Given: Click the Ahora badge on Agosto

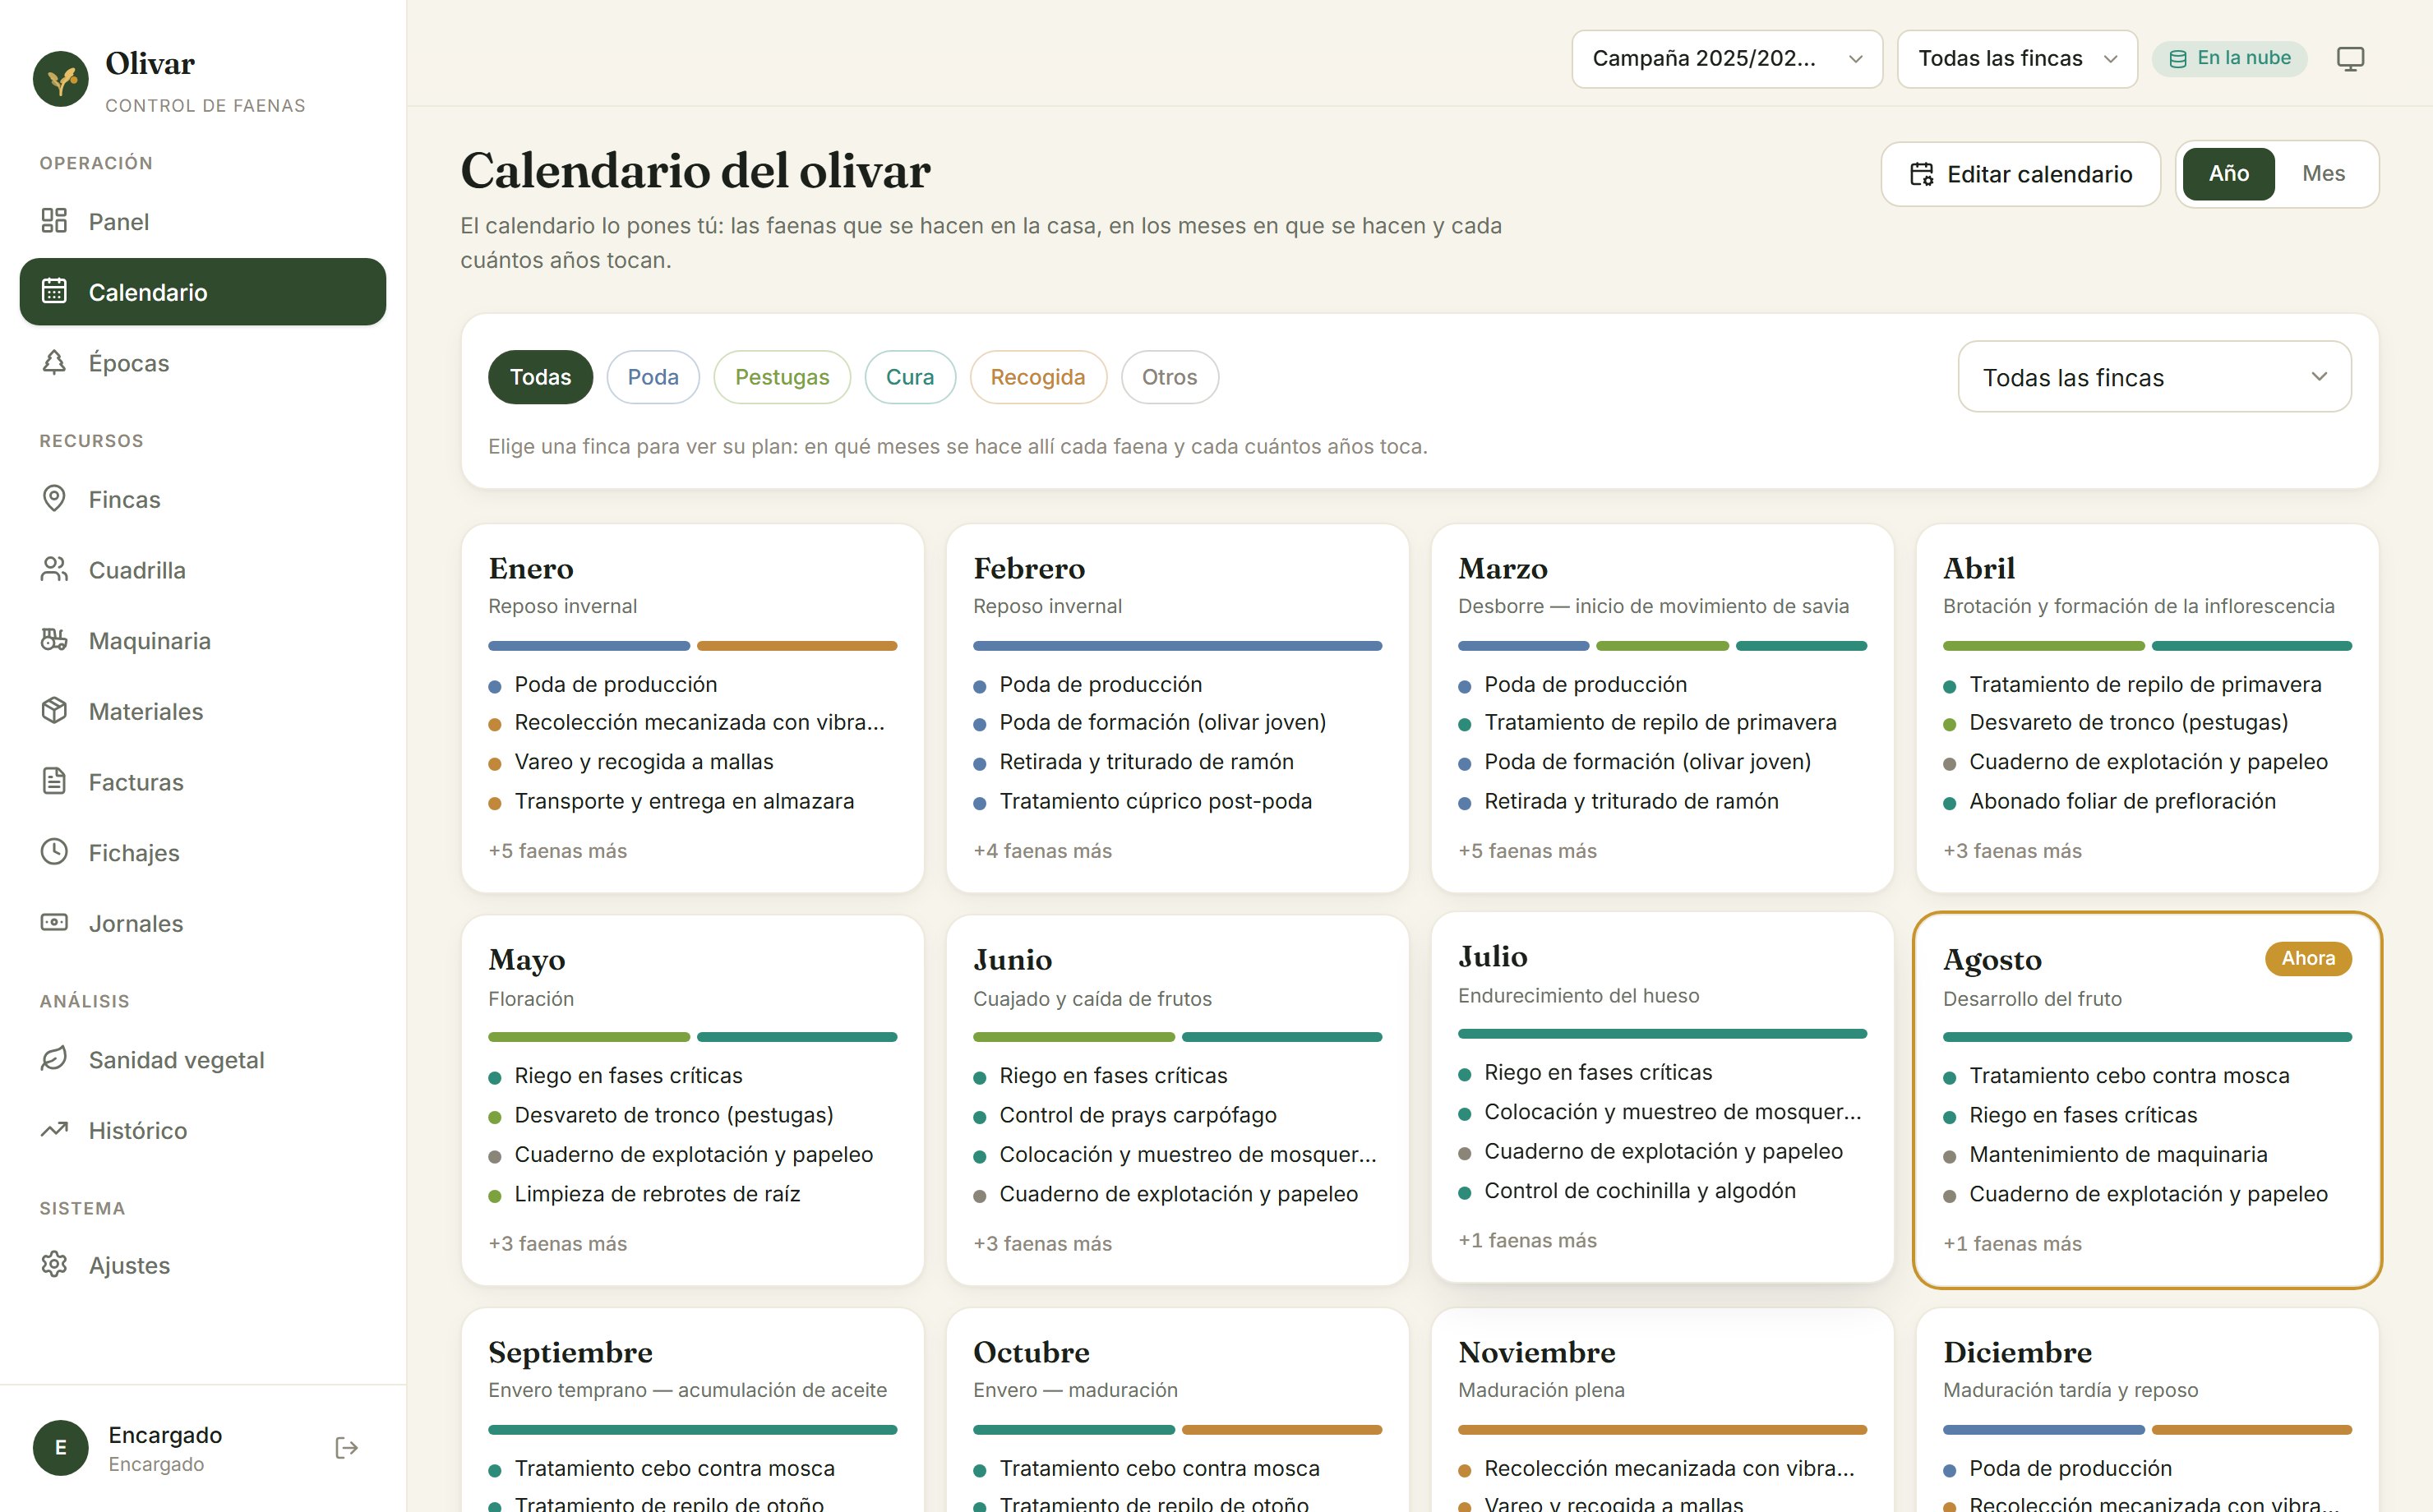Looking at the screenshot, I should click(2308, 958).
